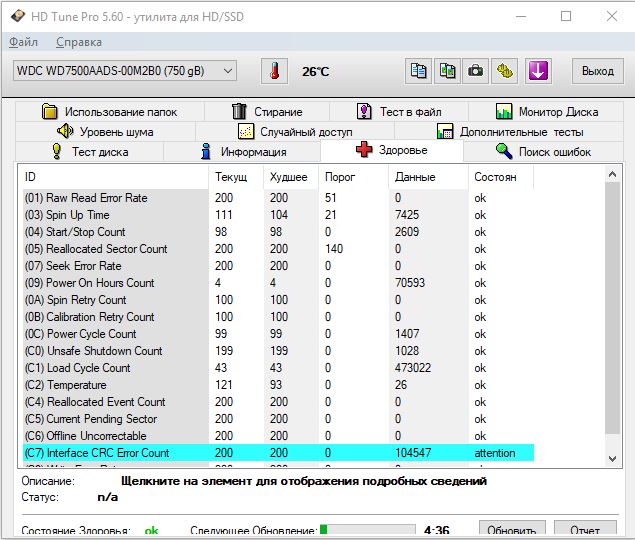Open the Файл menu
Screen dimensions: 635x540
(23, 42)
